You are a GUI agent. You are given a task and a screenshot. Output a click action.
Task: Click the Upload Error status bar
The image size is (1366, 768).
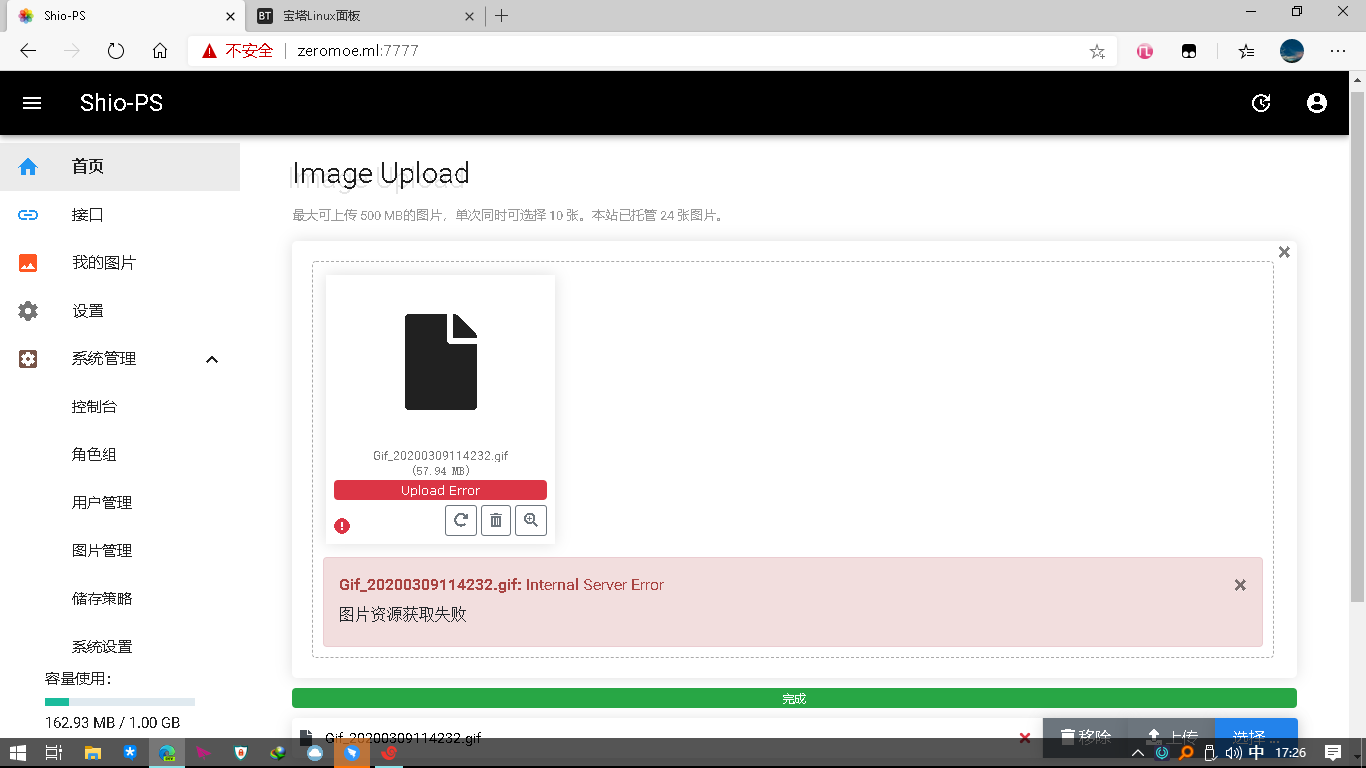tap(440, 490)
